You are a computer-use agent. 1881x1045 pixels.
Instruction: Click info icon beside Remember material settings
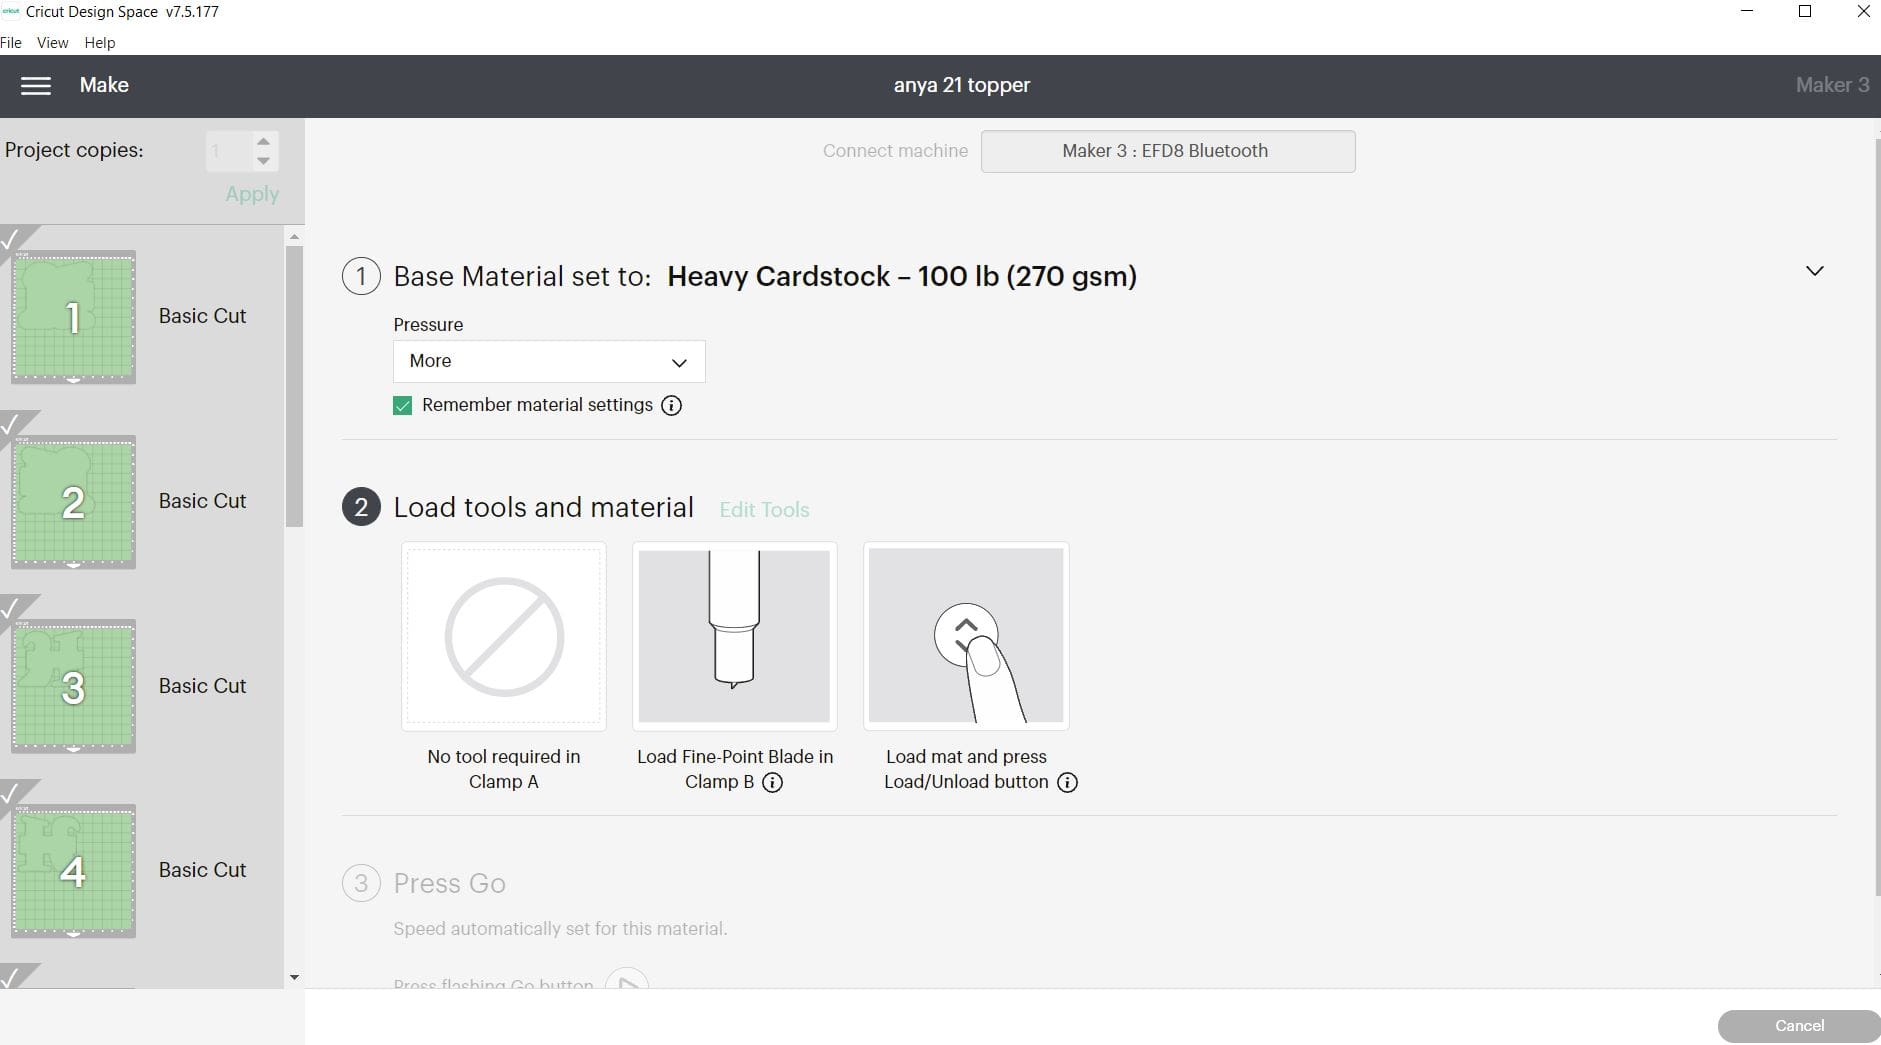pyautogui.click(x=672, y=405)
